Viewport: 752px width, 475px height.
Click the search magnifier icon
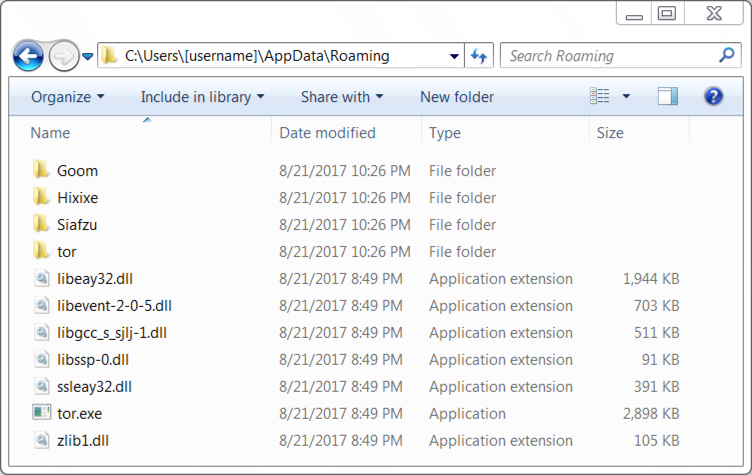pos(727,55)
